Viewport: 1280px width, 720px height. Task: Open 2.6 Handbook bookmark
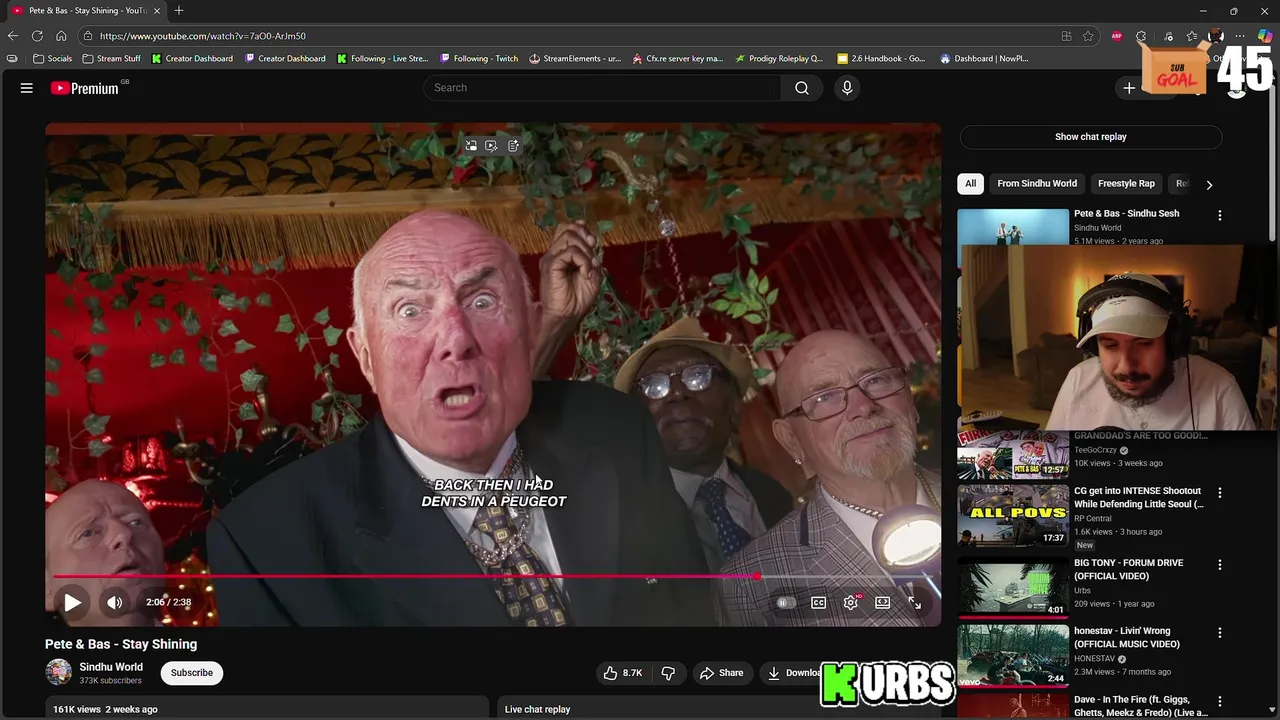881,59
